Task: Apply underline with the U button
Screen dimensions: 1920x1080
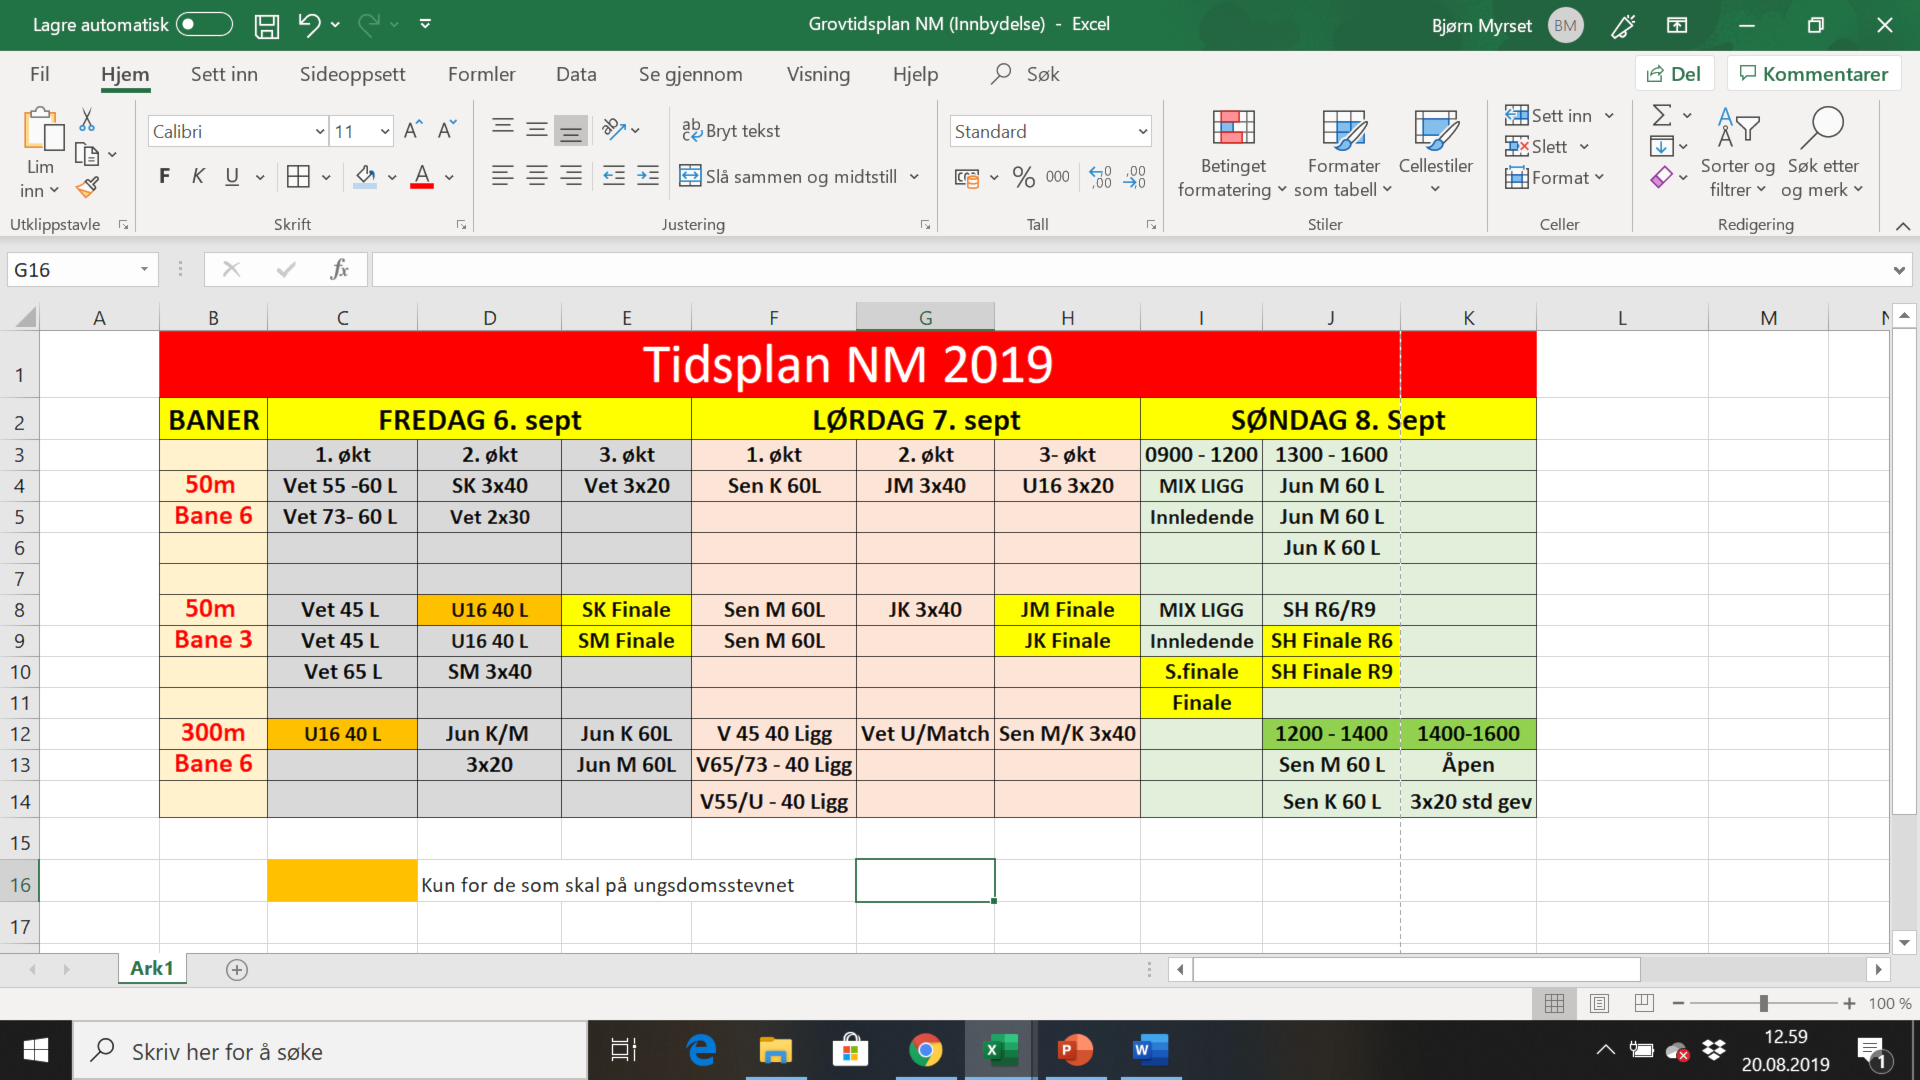Action: (x=232, y=177)
